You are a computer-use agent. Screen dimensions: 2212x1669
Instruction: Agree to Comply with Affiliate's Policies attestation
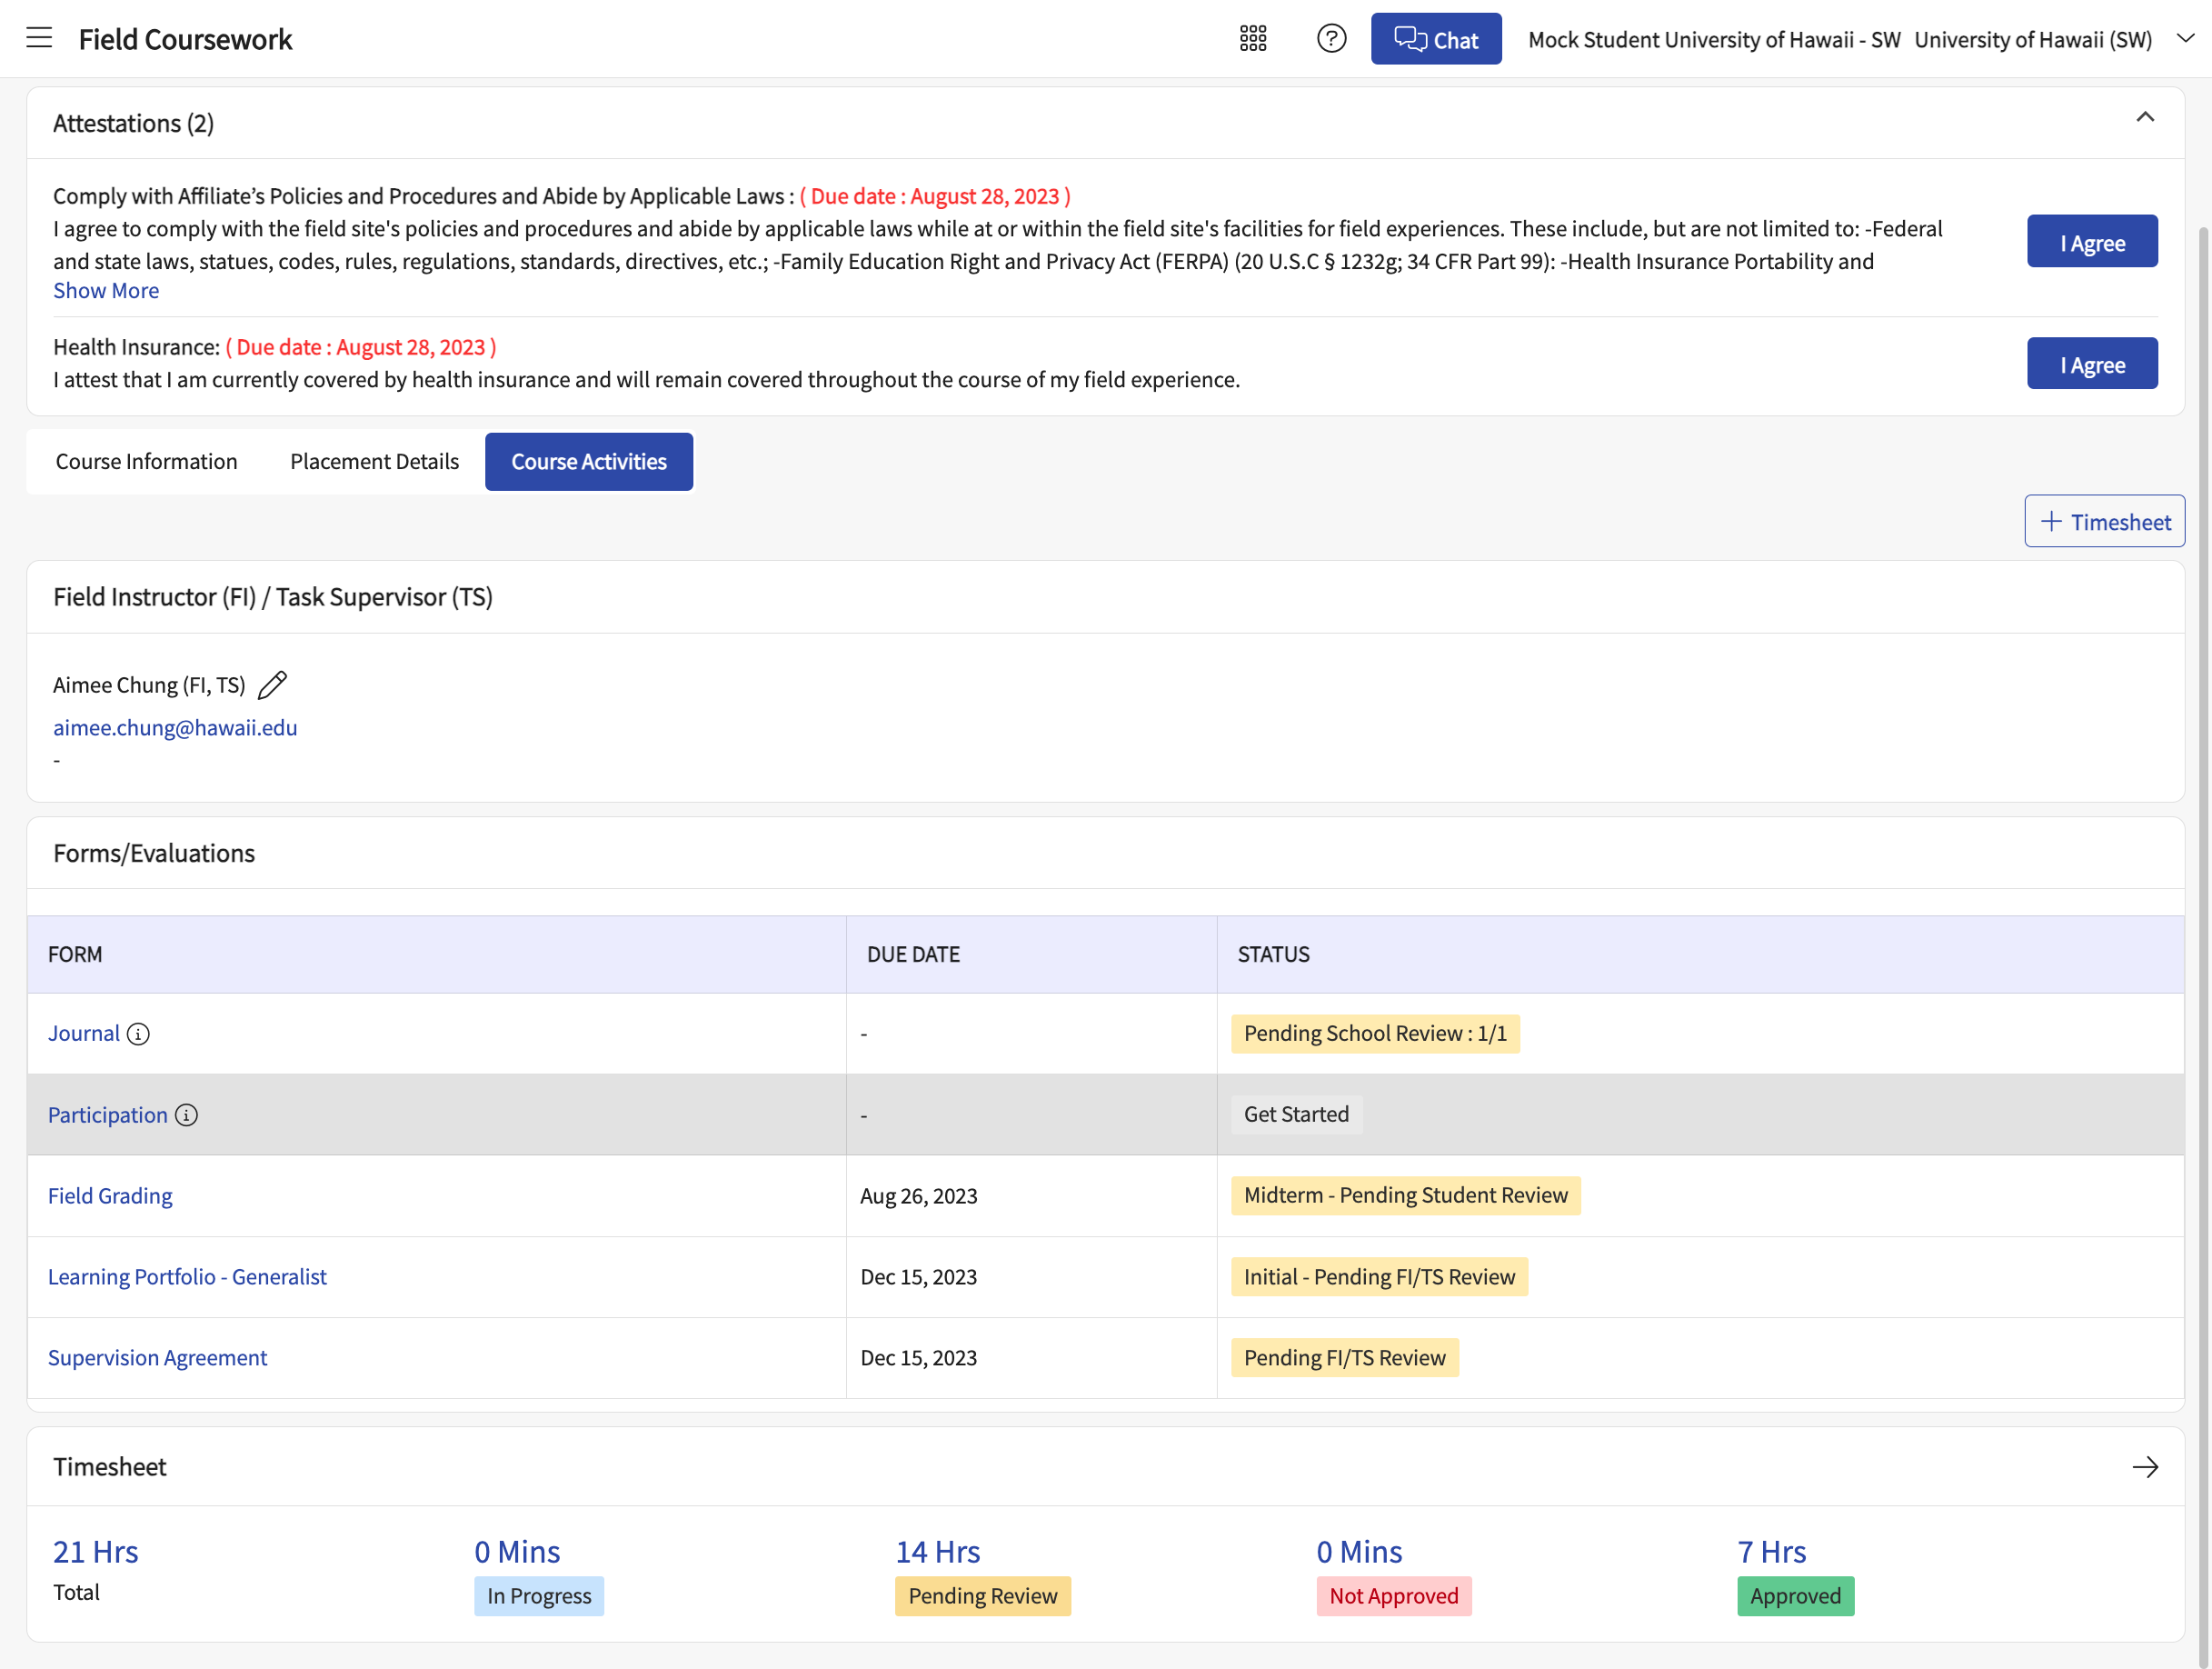pos(2091,241)
